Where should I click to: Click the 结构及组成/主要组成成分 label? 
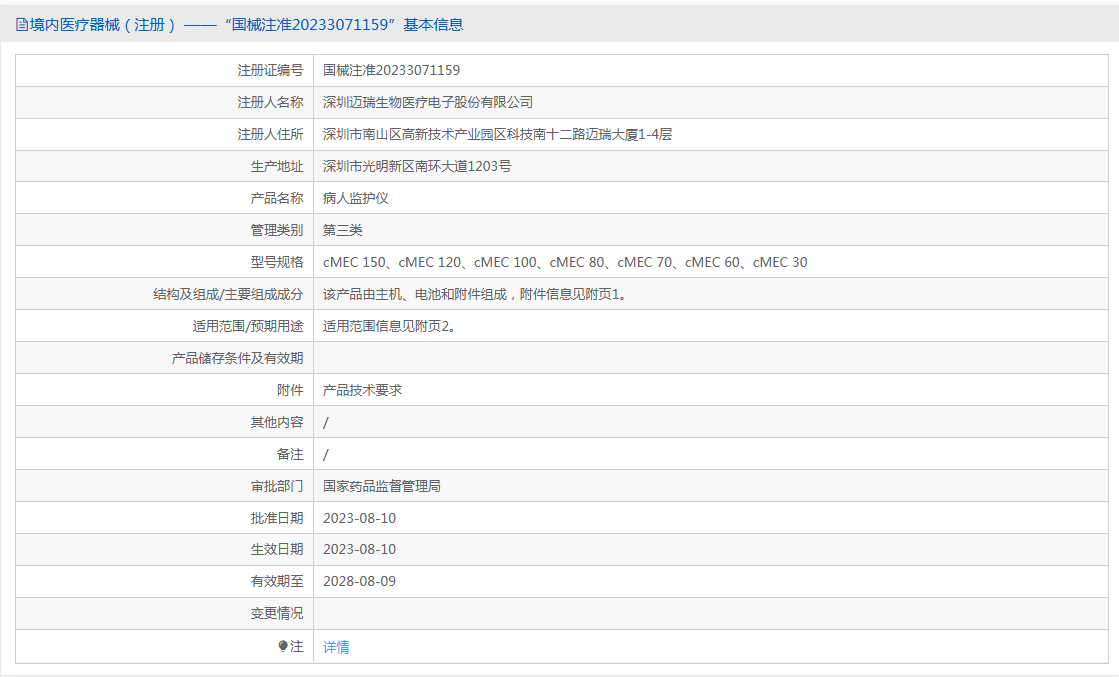[x=228, y=295]
